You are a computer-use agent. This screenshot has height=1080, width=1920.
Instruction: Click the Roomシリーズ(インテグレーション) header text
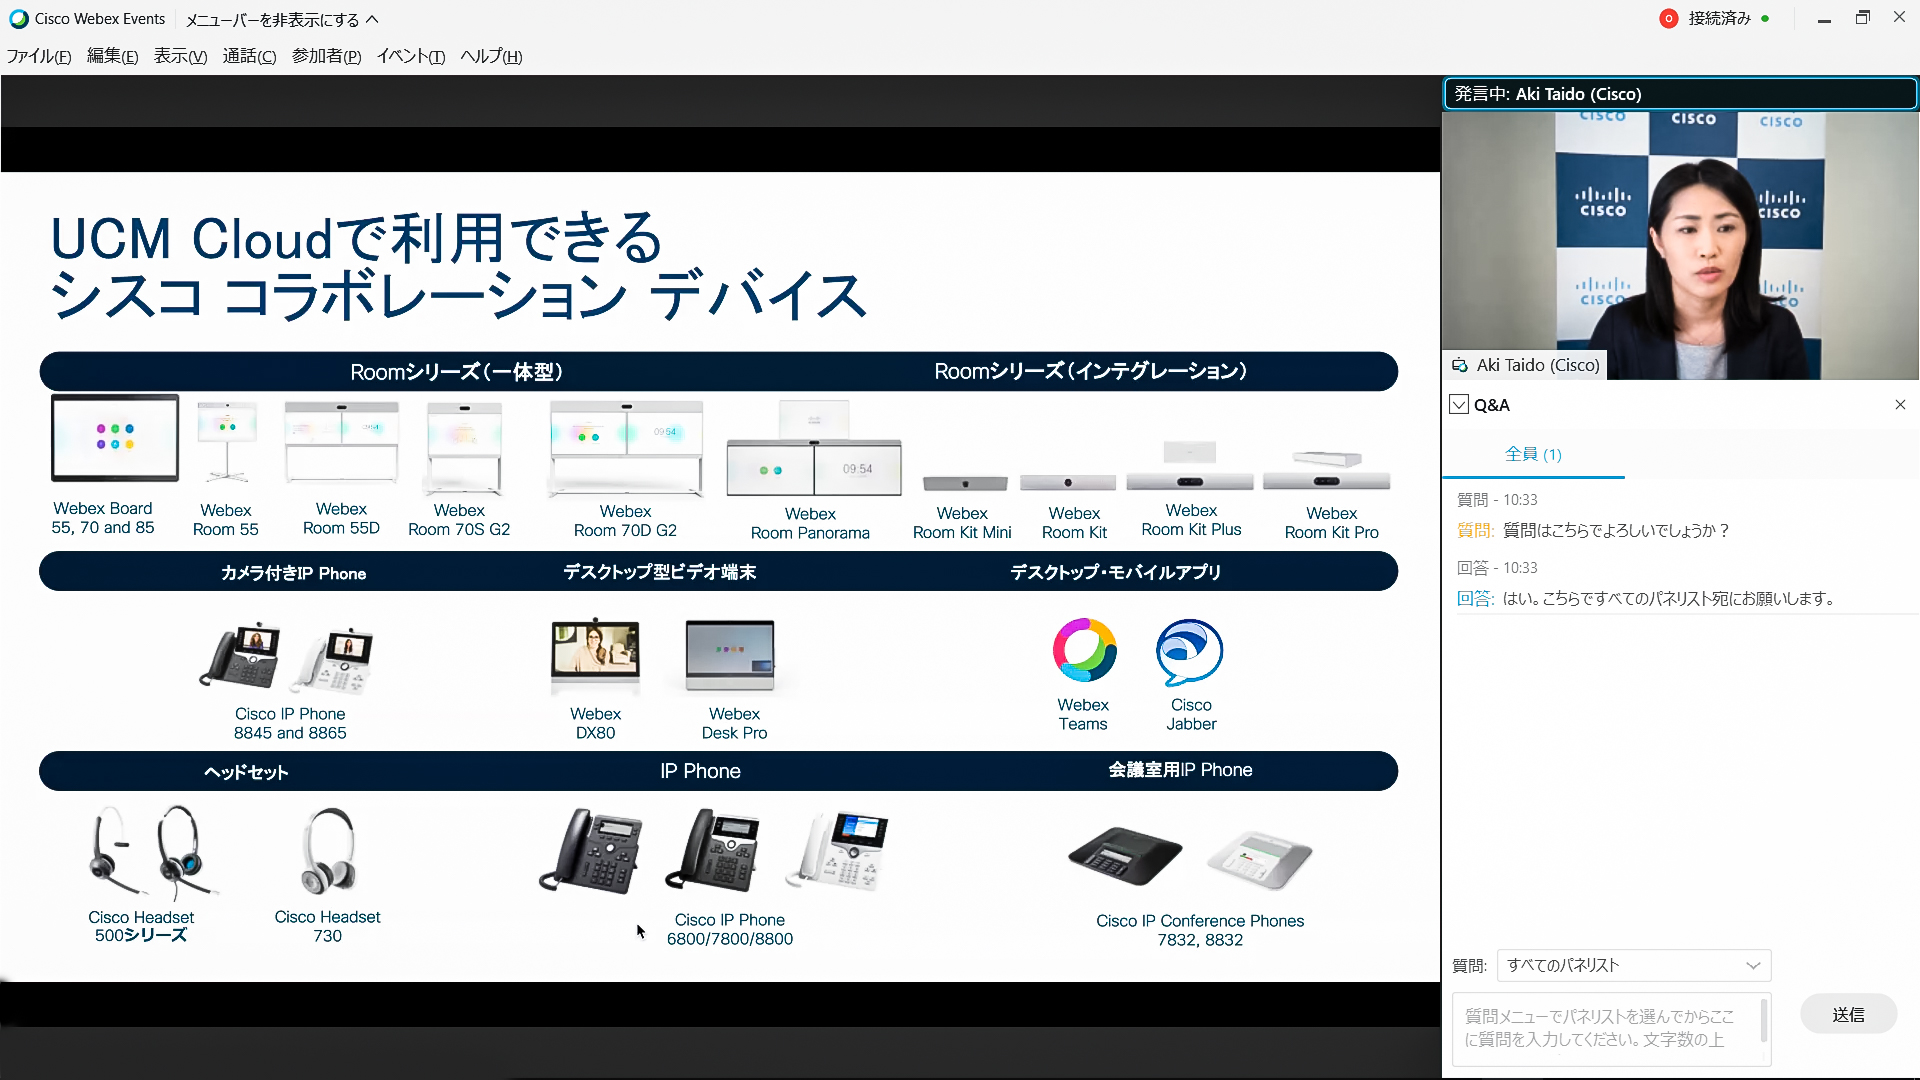tap(1091, 371)
